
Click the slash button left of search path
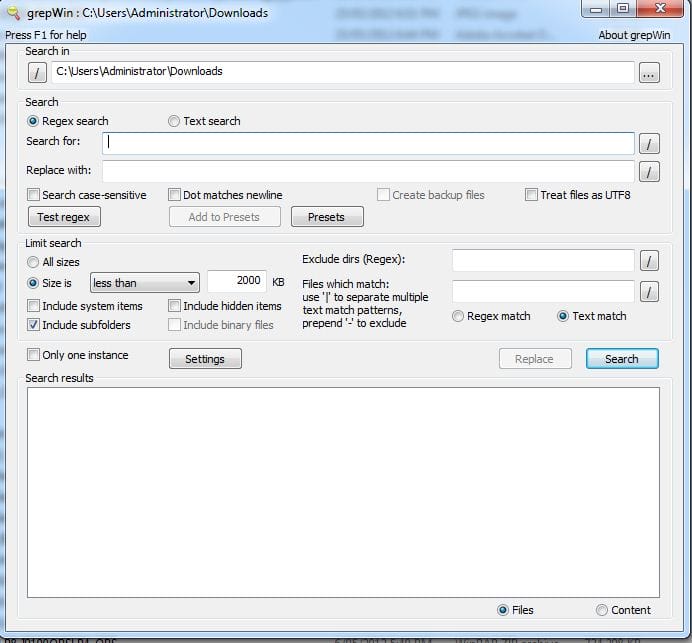(37, 72)
